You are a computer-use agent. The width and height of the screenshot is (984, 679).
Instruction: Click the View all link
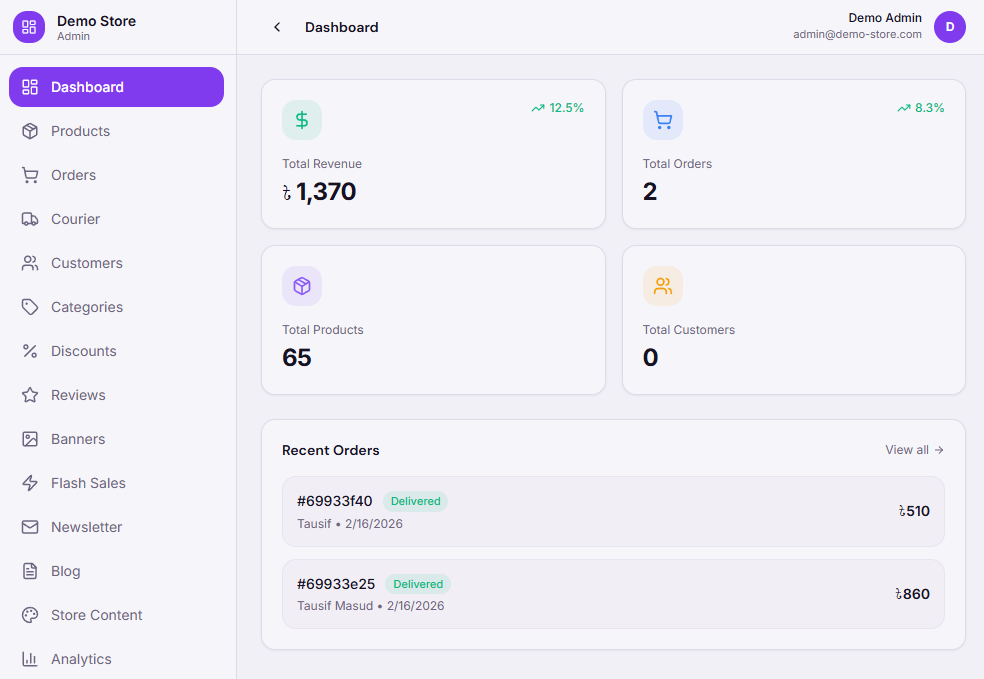click(x=905, y=450)
